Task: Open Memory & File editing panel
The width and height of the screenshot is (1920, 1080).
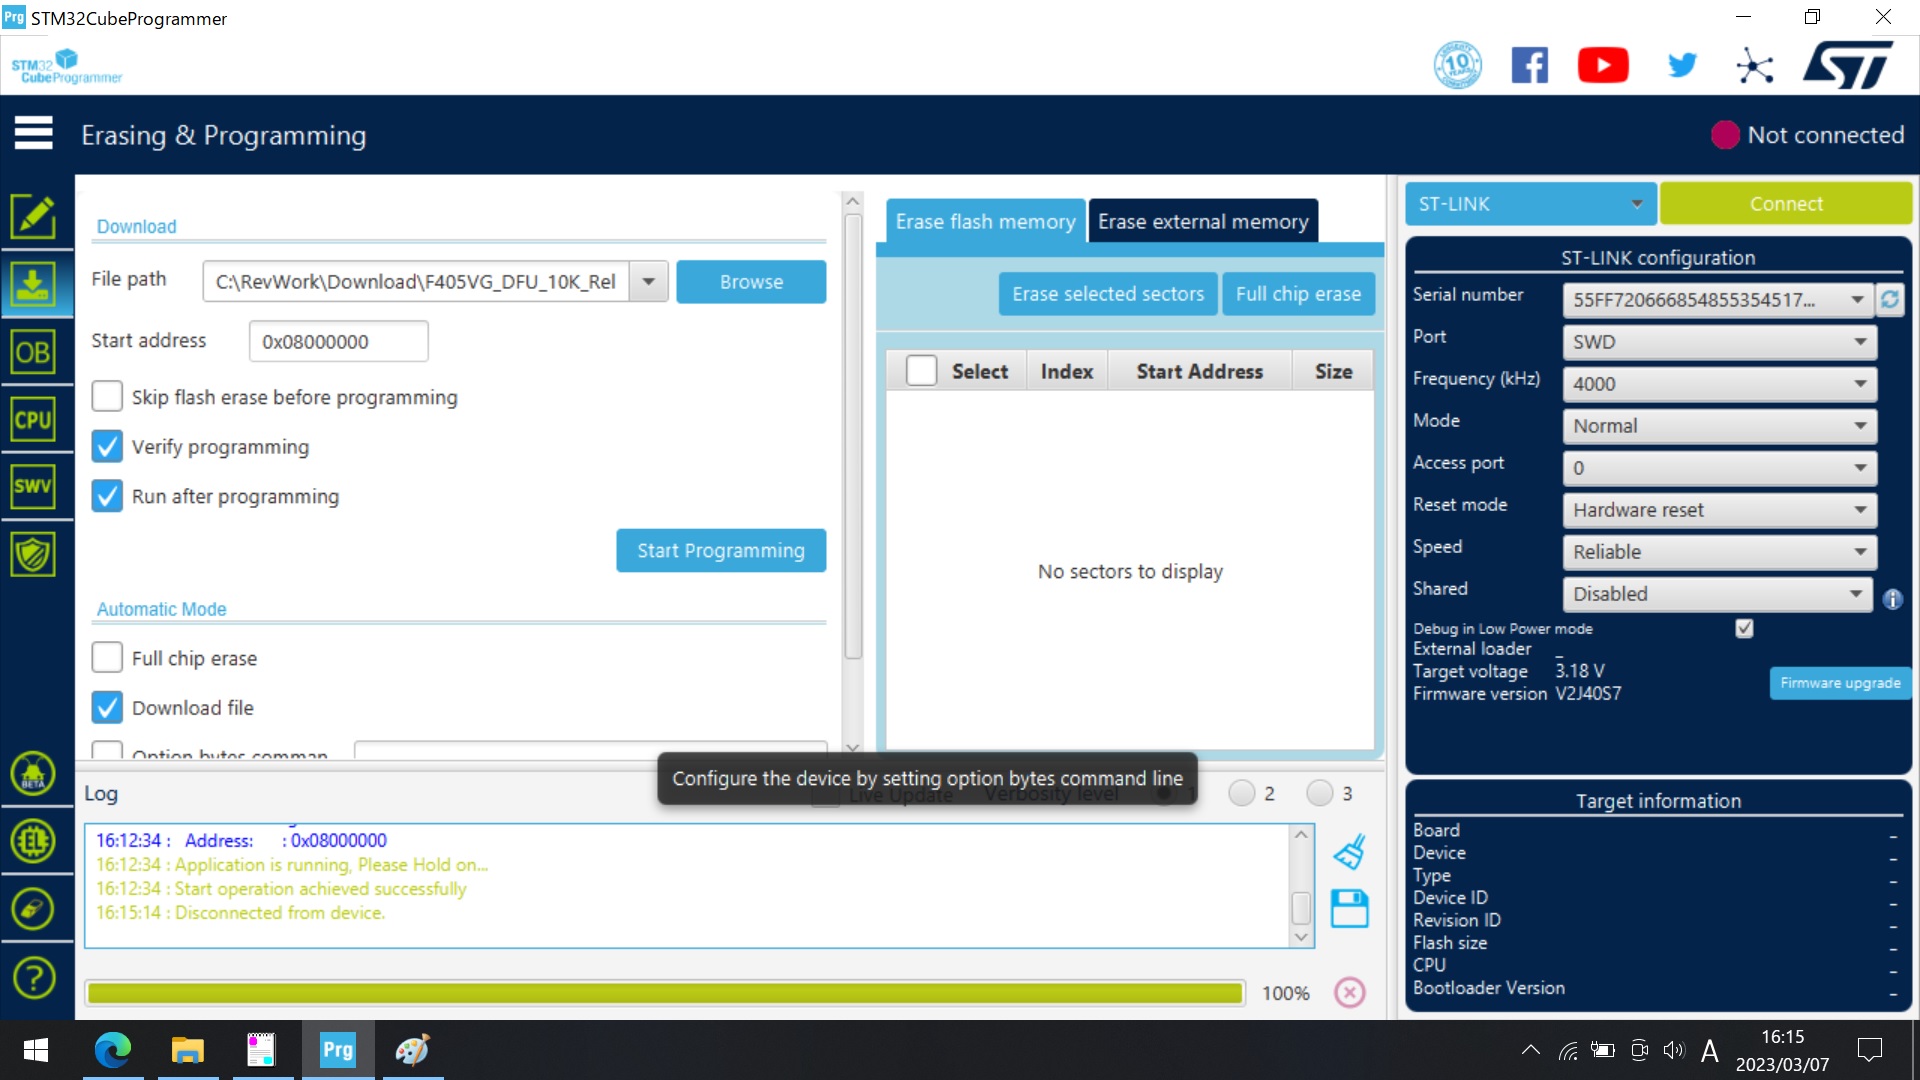Action: point(33,216)
